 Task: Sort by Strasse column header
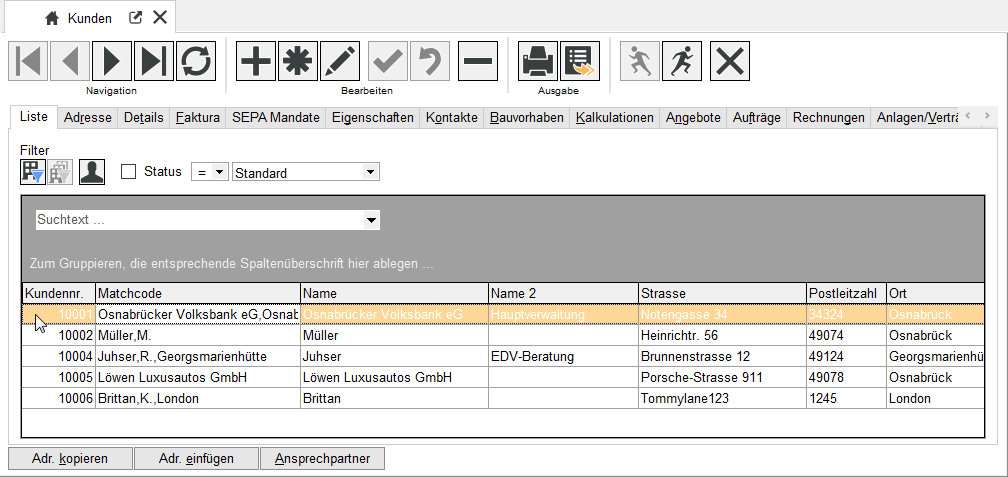point(723,293)
